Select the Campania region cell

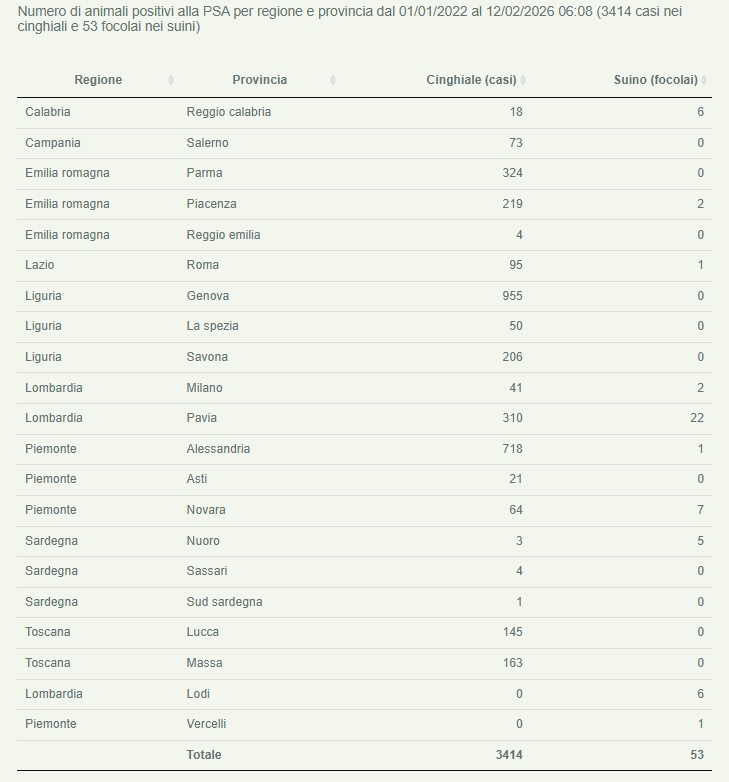coord(52,143)
